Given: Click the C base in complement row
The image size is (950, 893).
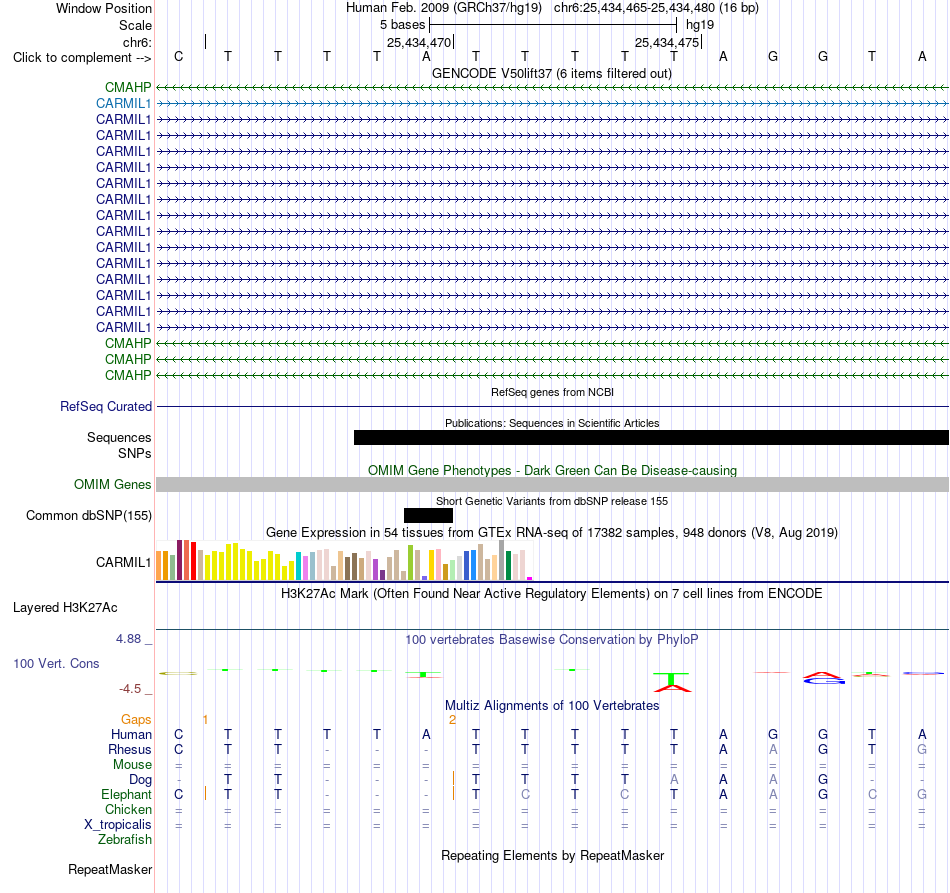Looking at the screenshot, I should click(x=178, y=56).
